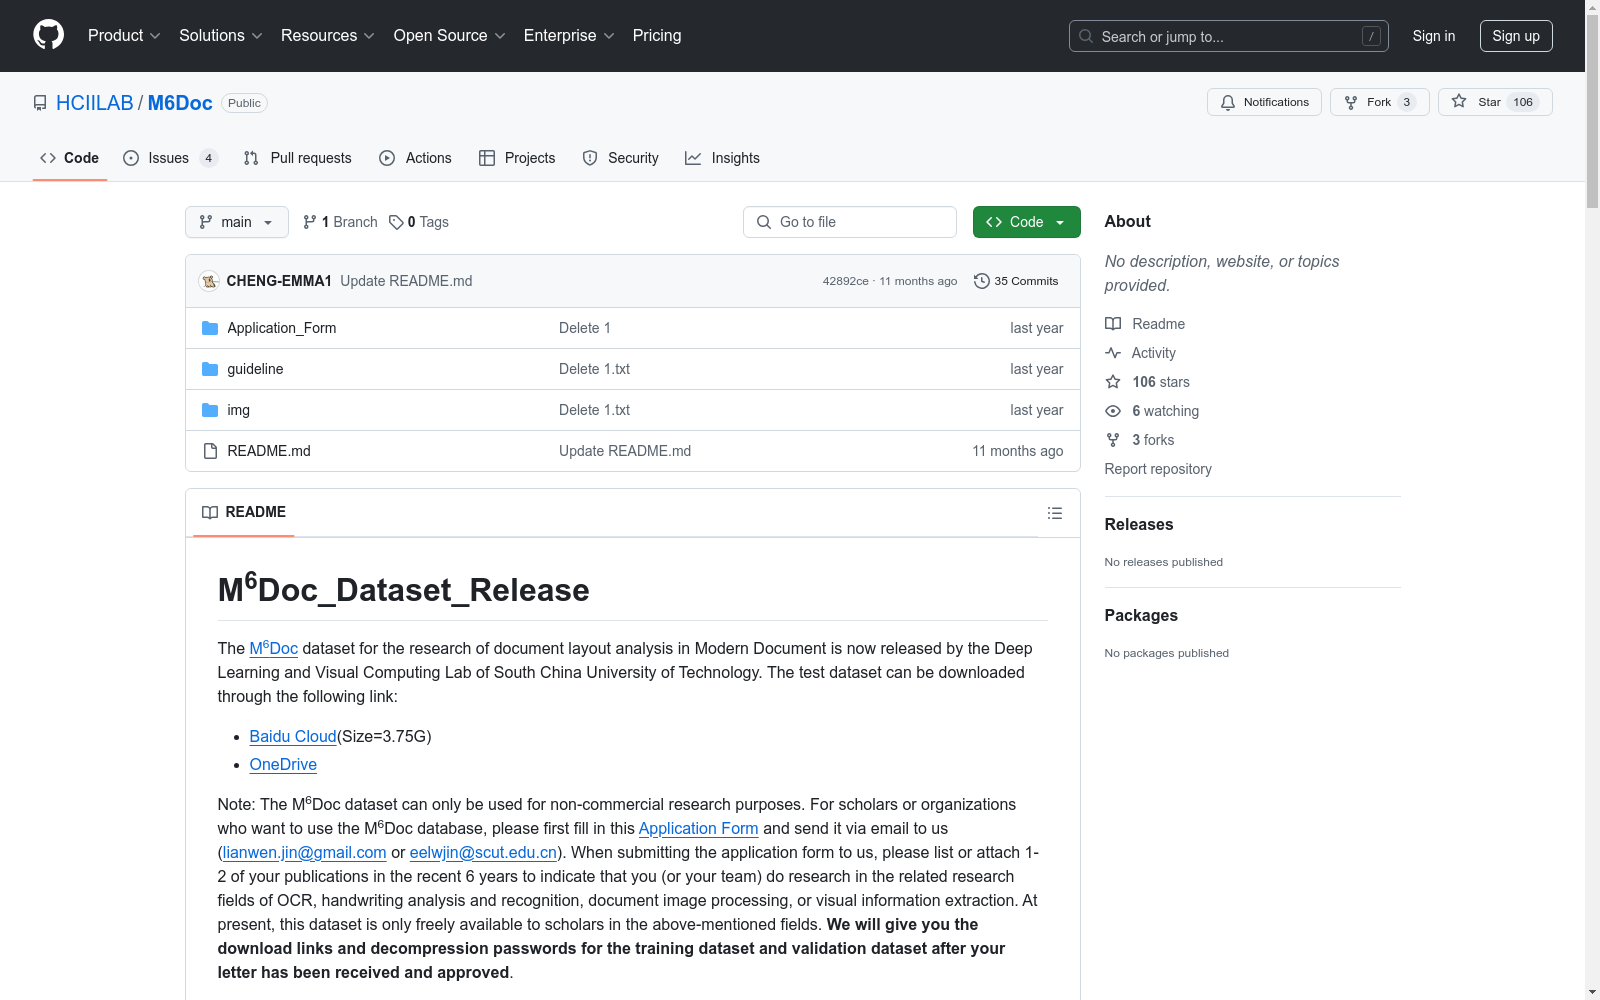Open the M6Doc paper link in README

274,648
